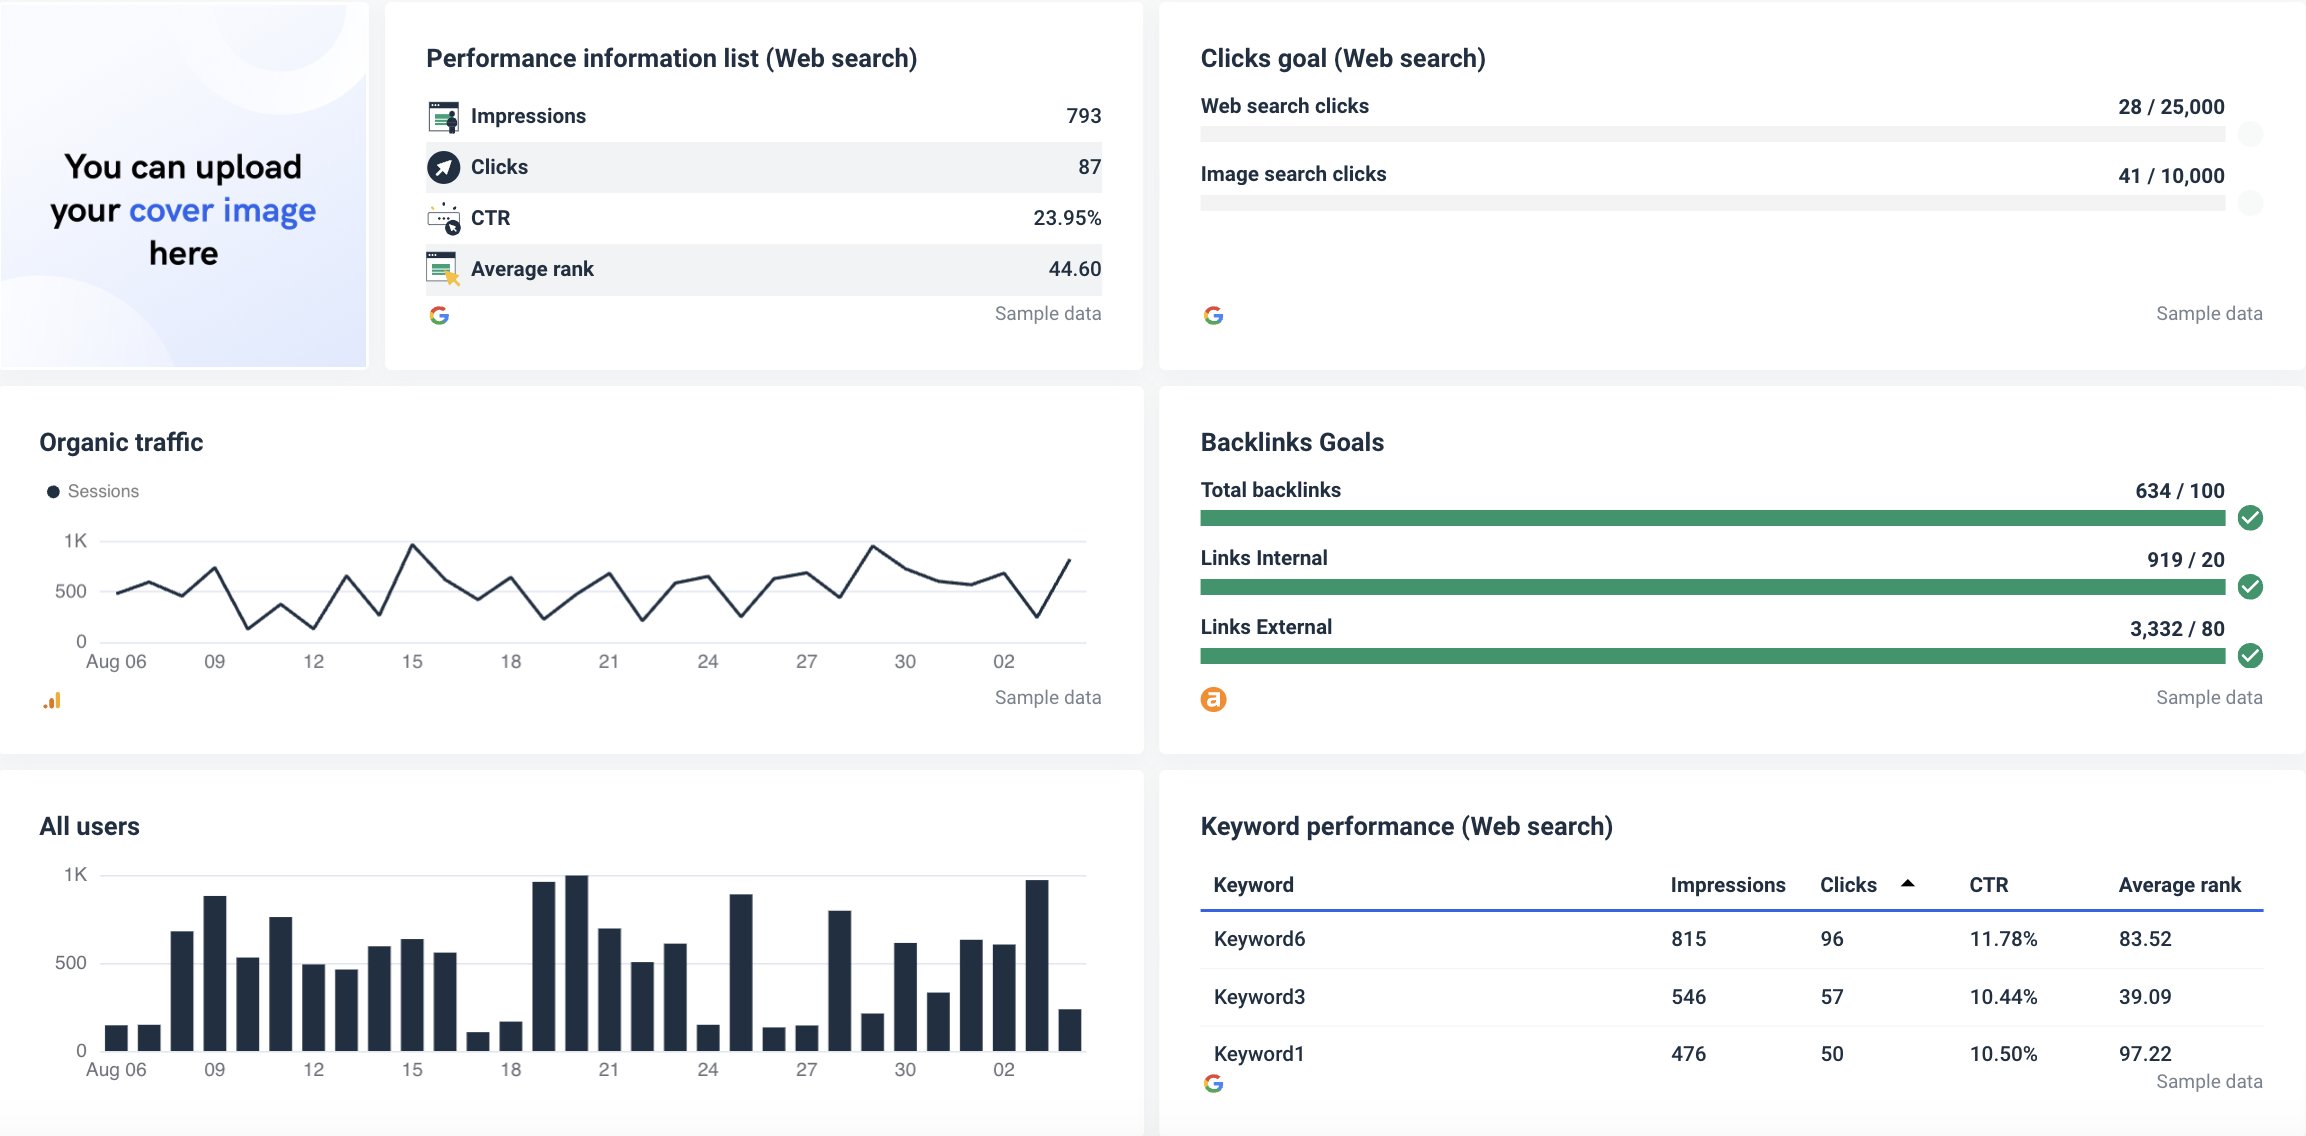Click the Ahrefs icon in Backlinks Goals

click(1213, 699)
